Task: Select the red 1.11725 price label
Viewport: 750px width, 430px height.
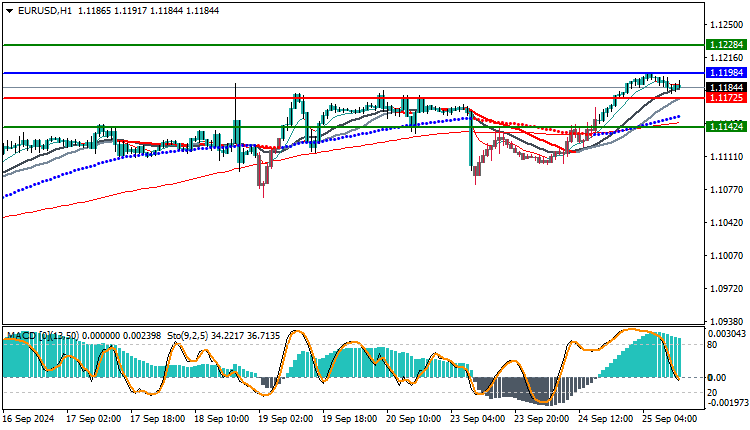Action: (727, 98)
